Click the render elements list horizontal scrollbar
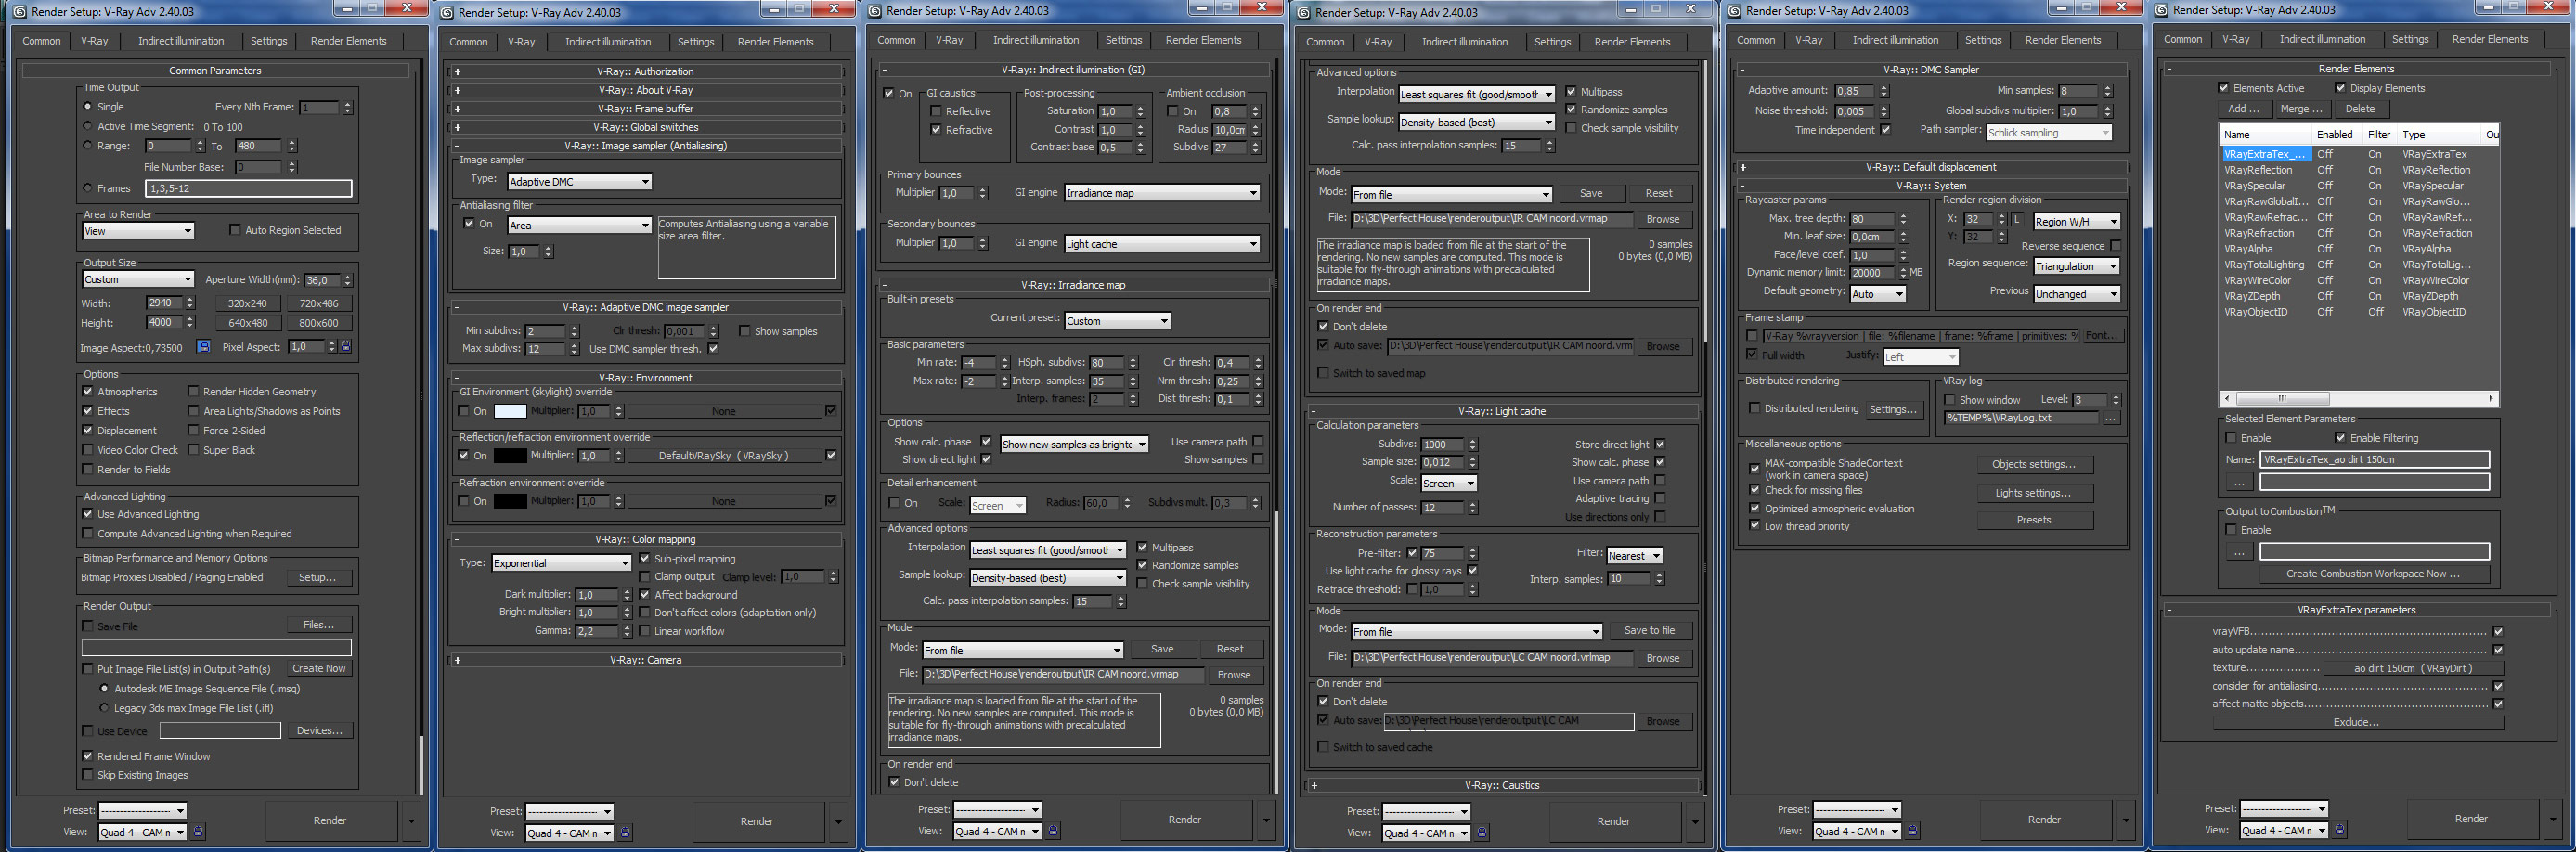 tap(2357, 398)
